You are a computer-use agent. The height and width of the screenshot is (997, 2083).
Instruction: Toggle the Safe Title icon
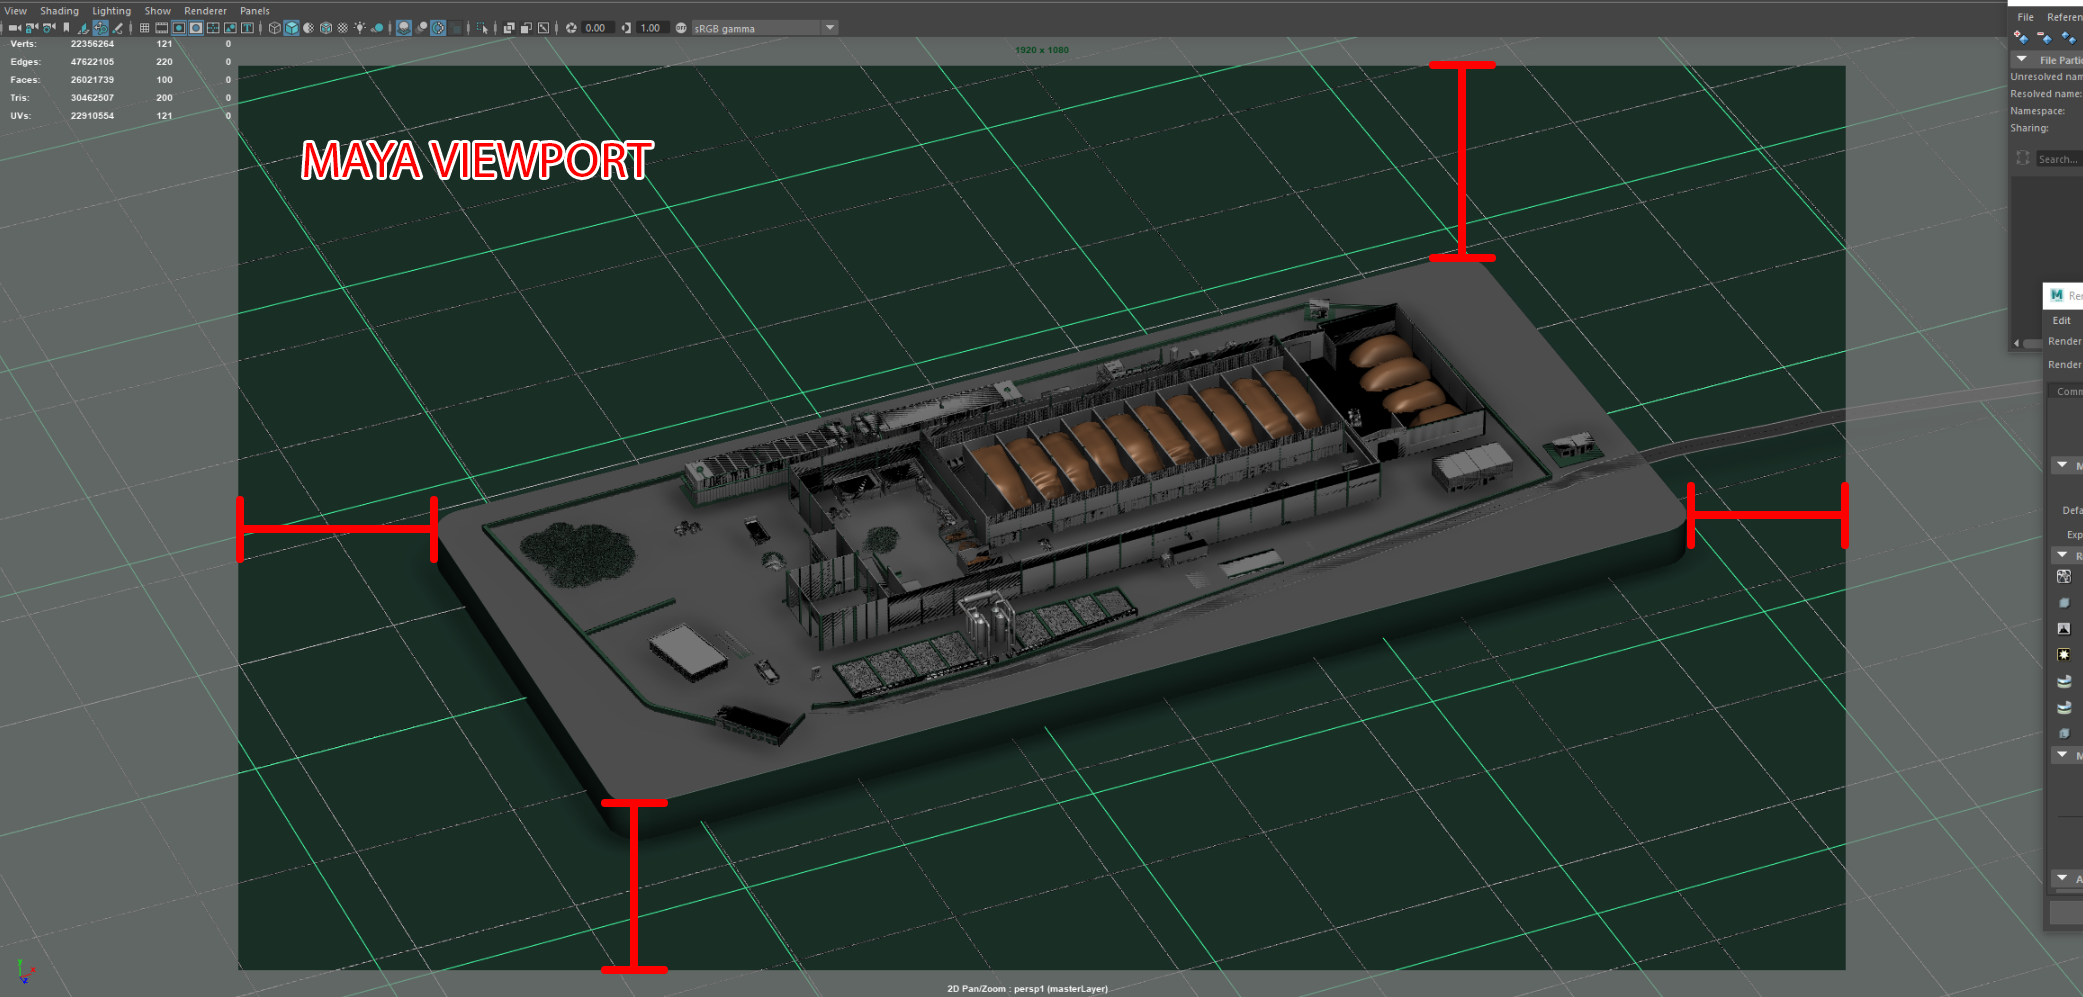pos(247,28)
